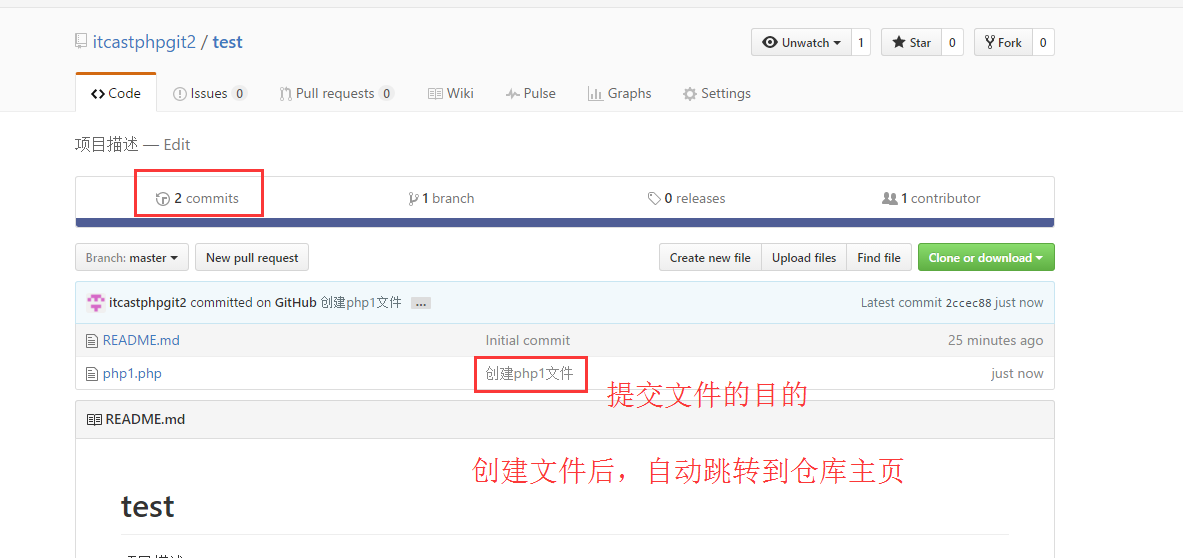The width and height of the screenshot is (1183, 558).
Task: Click the watchers count 1
Action: pyautogui.click(x=861, y=42)
